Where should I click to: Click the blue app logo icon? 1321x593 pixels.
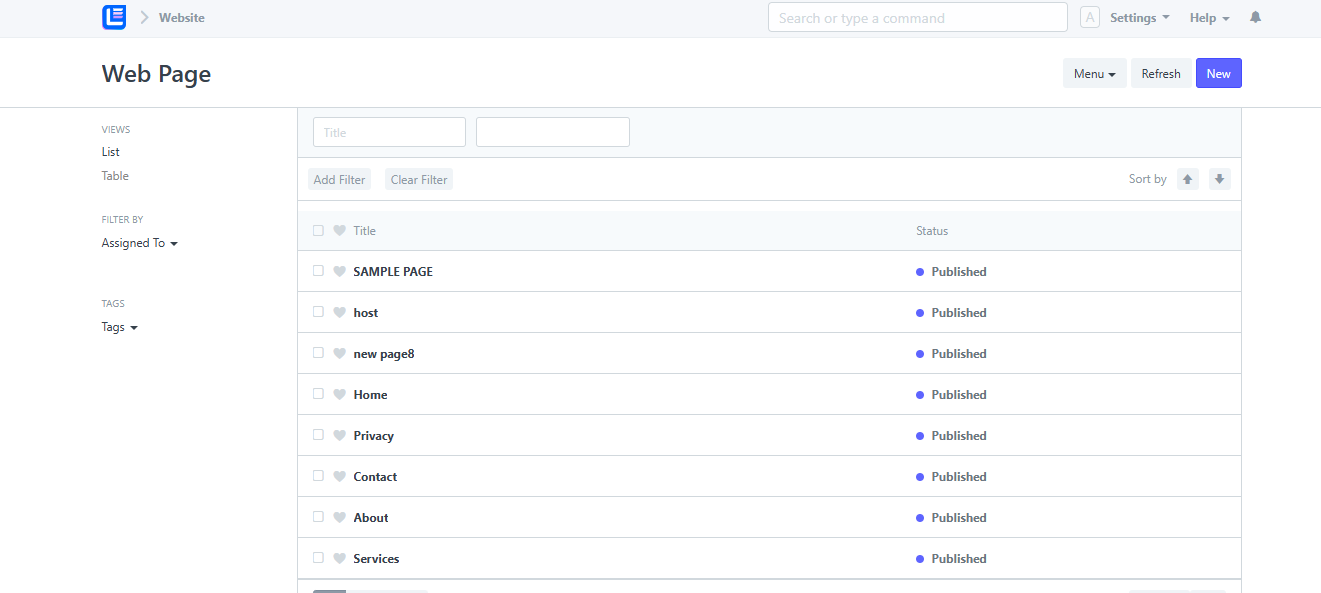tap(114, 17)
